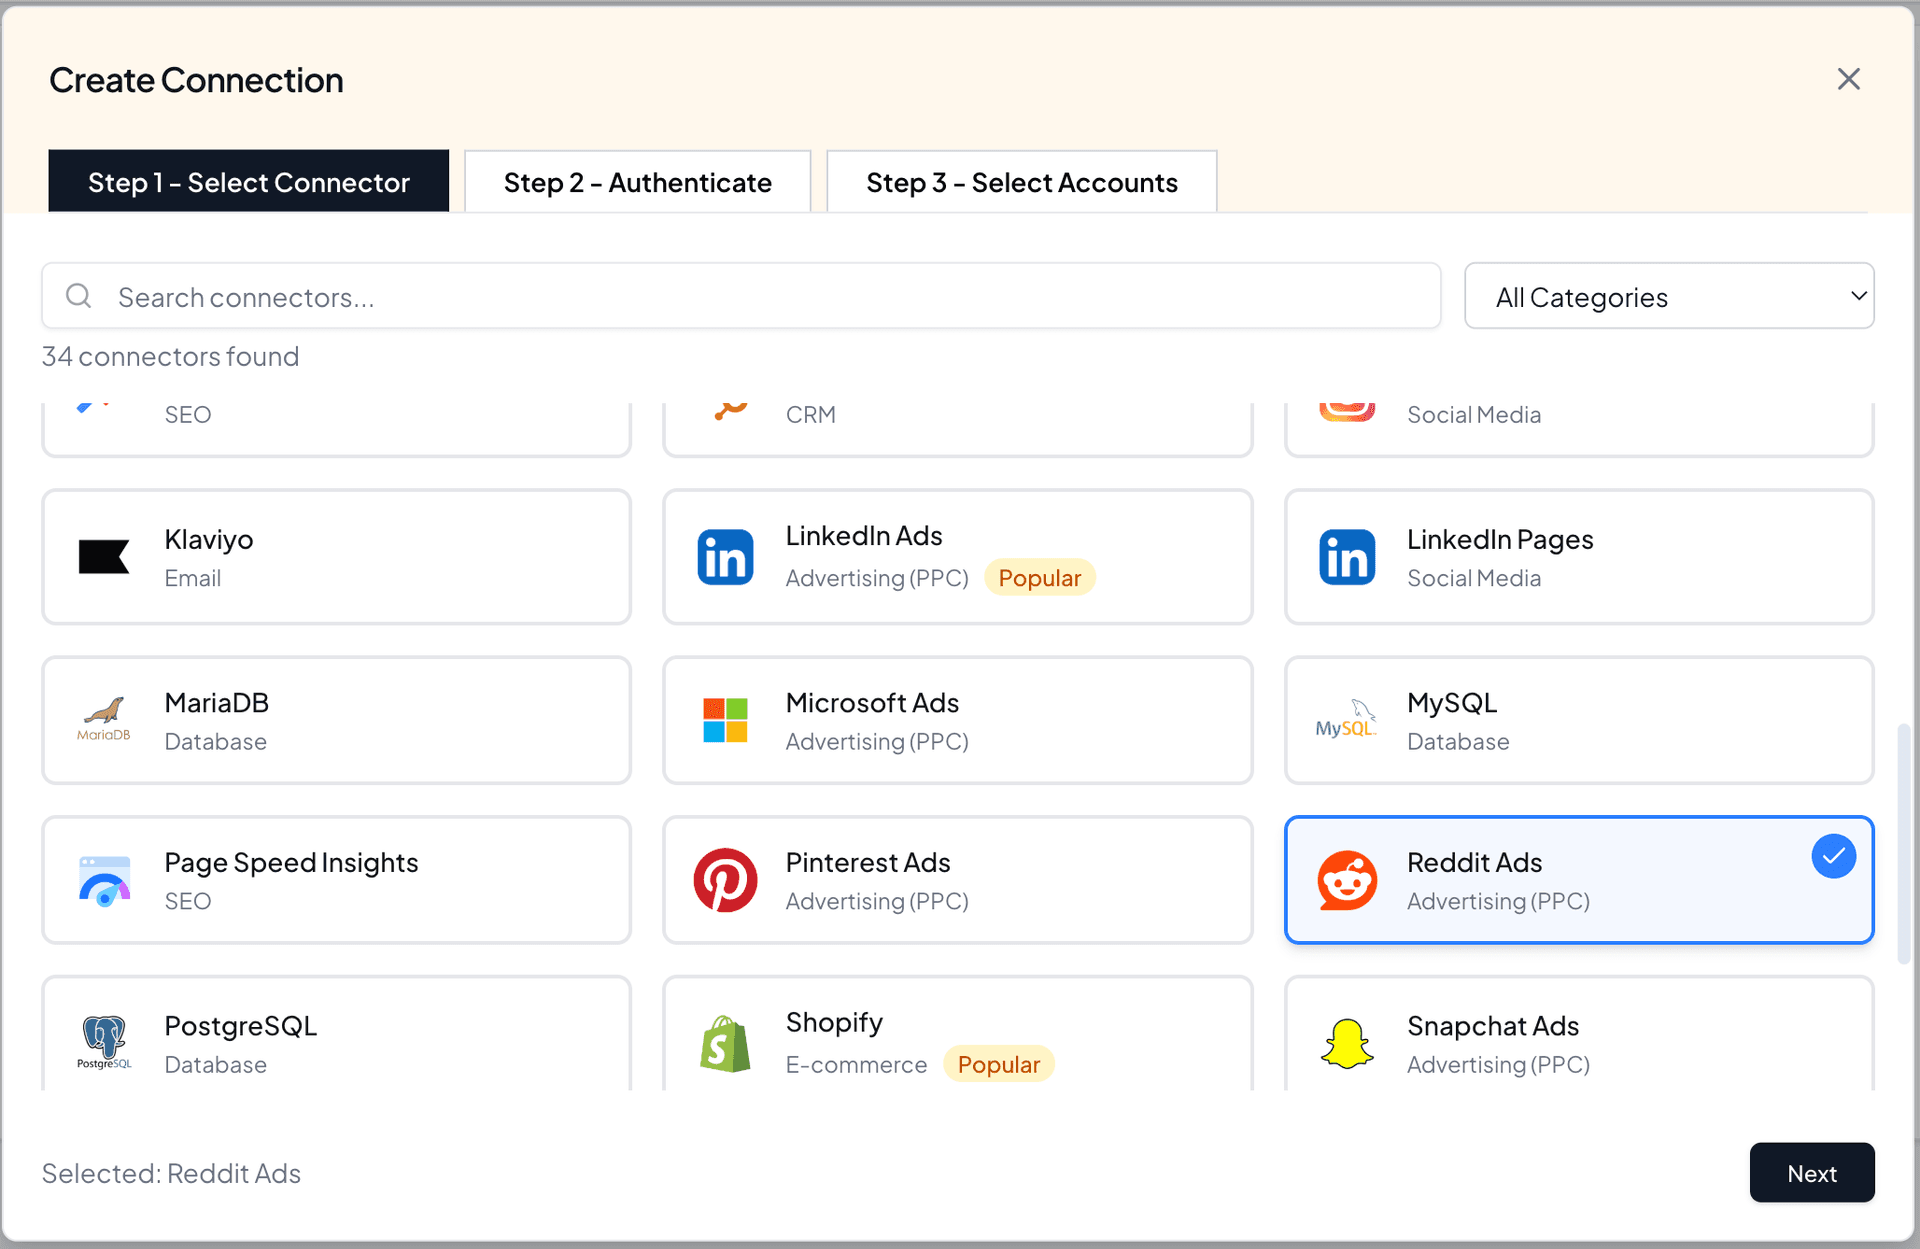Open Step 3 – Select Accounts tab
Viewport: 1920px width, 1249px height.
point(1022,181)
